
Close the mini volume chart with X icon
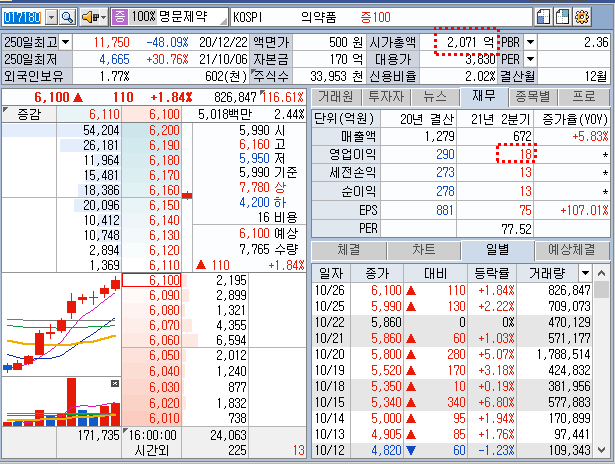115,383
